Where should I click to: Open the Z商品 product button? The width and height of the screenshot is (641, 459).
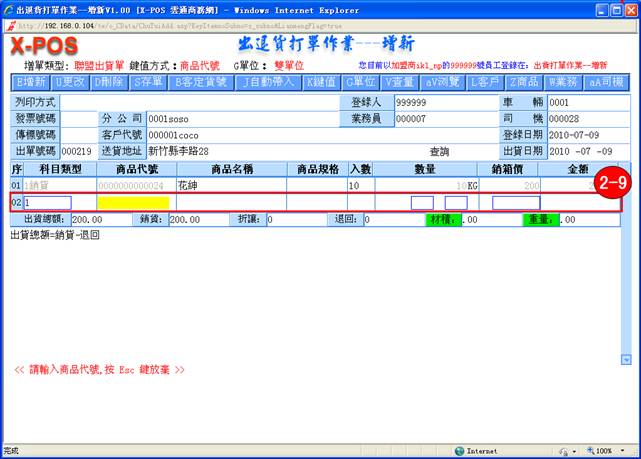523,80
